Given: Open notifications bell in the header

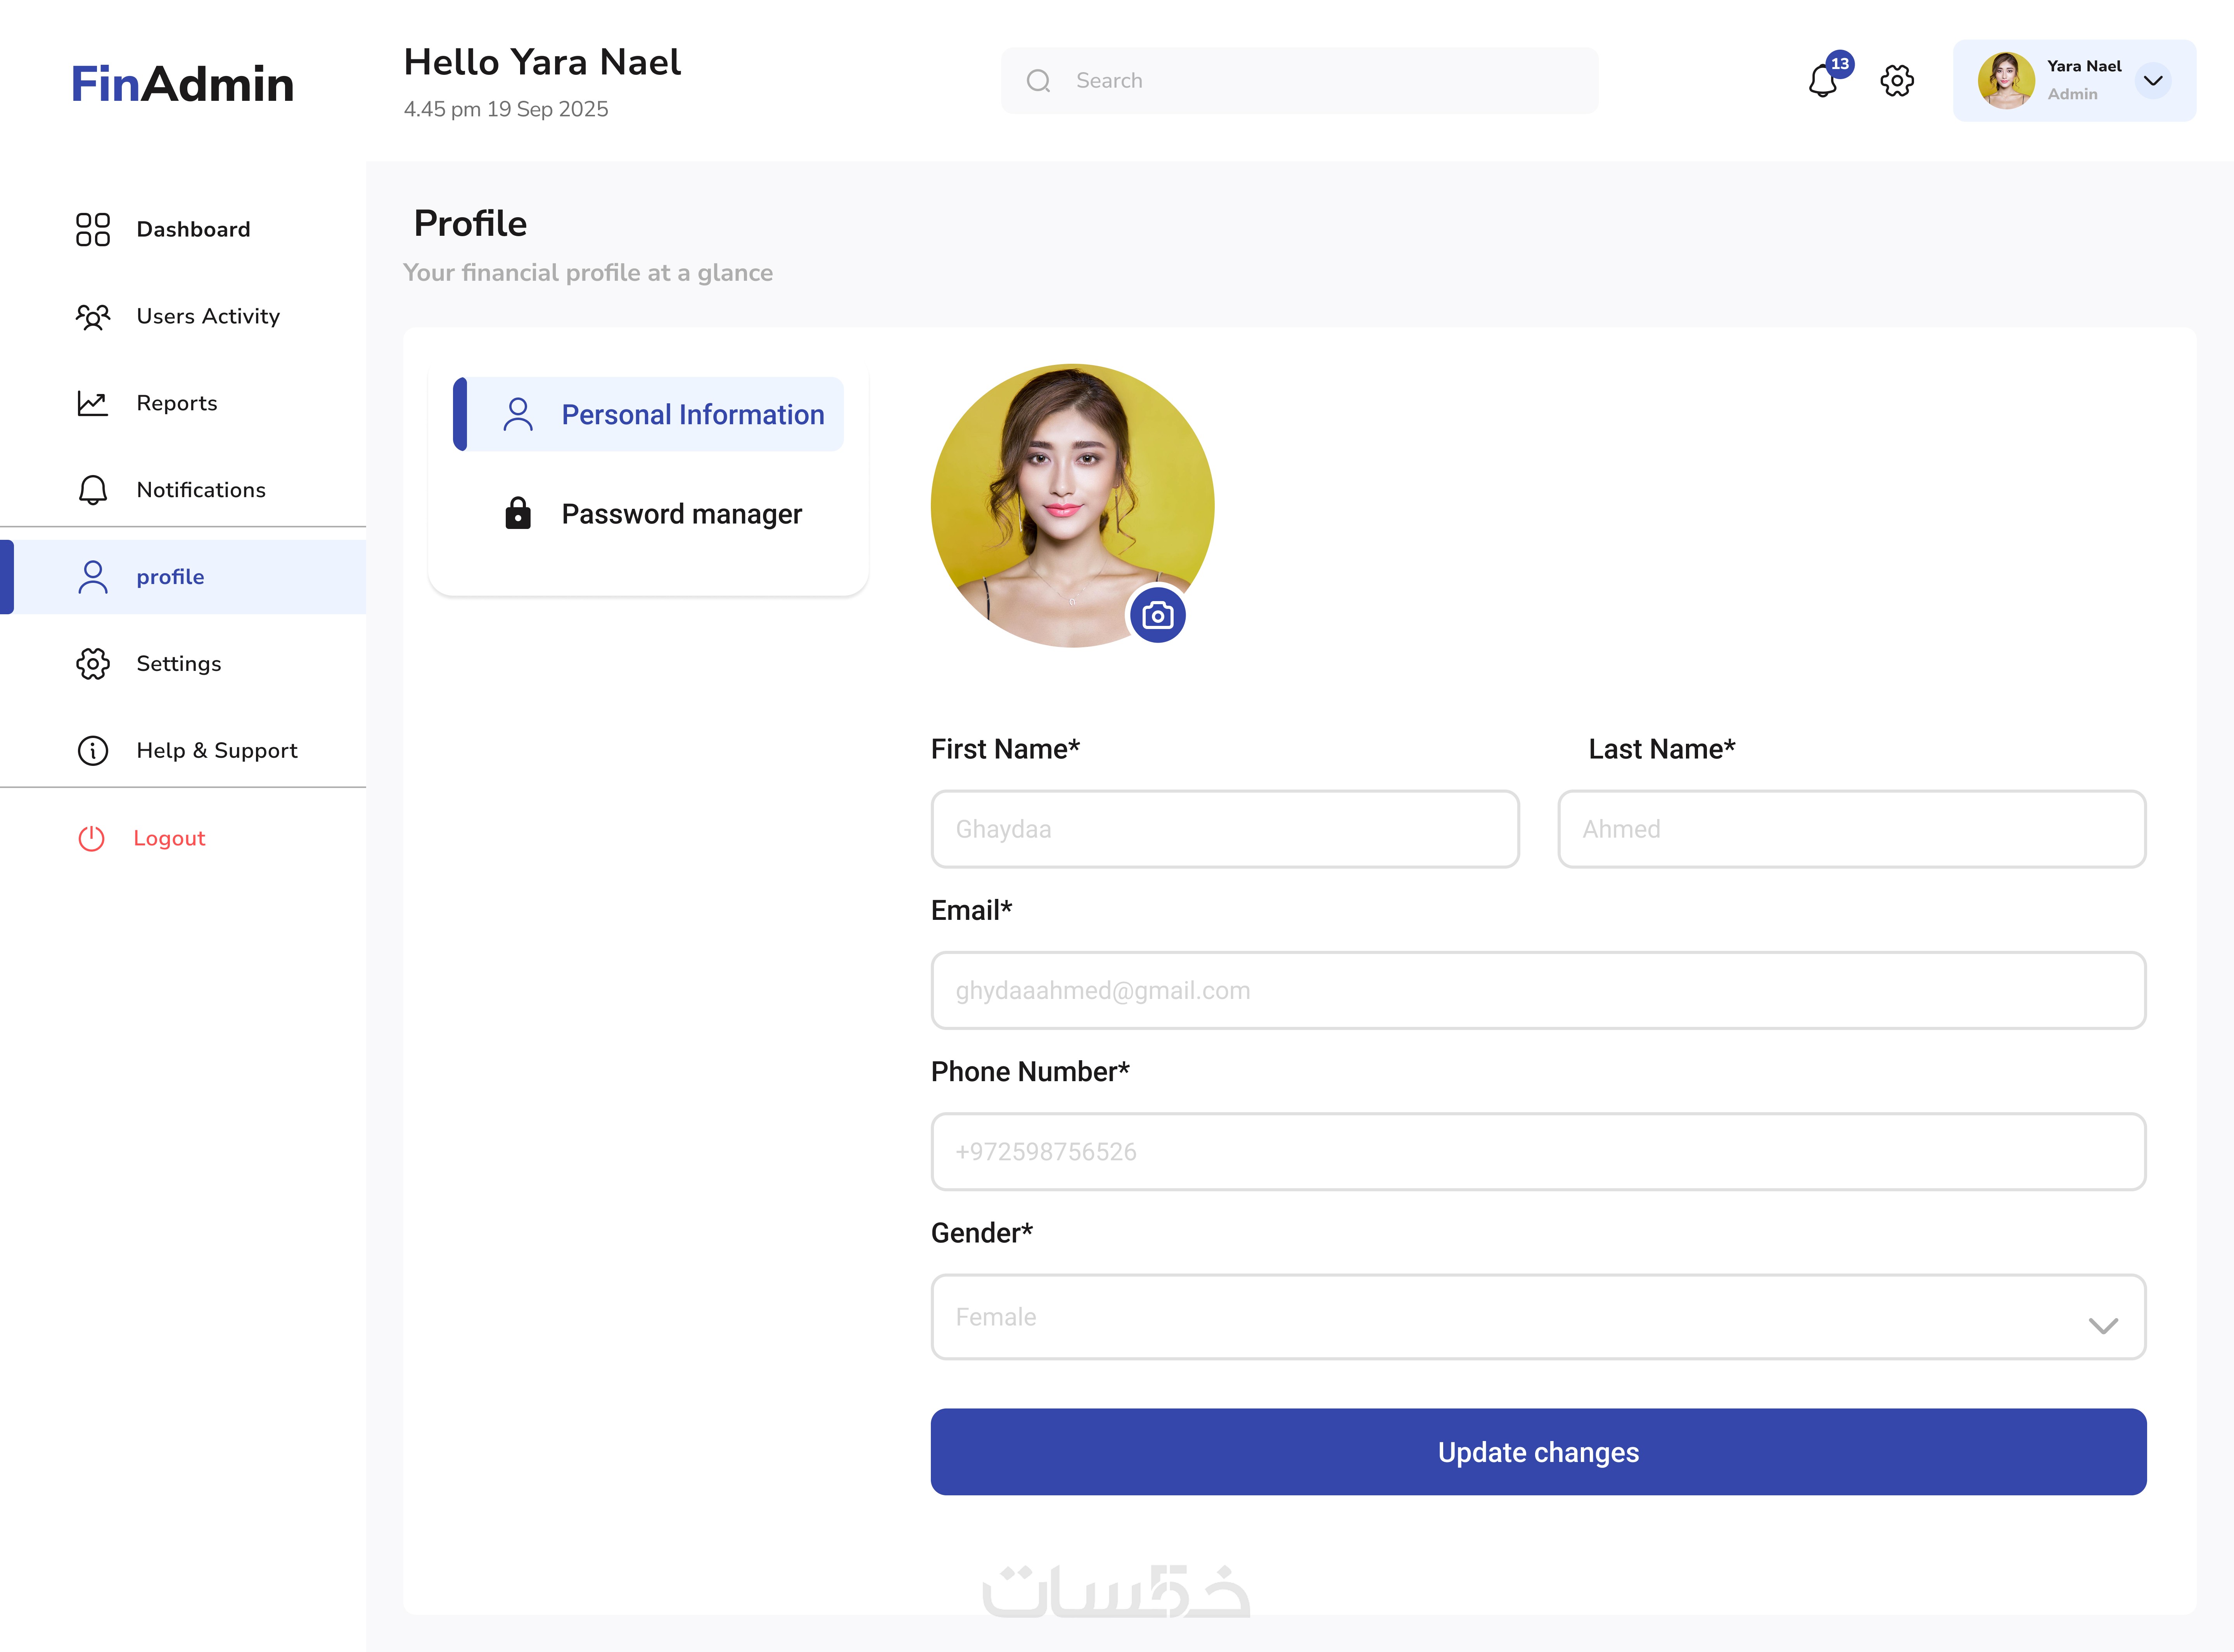Looking at the screenshot, I should [x=1823, y=81].
